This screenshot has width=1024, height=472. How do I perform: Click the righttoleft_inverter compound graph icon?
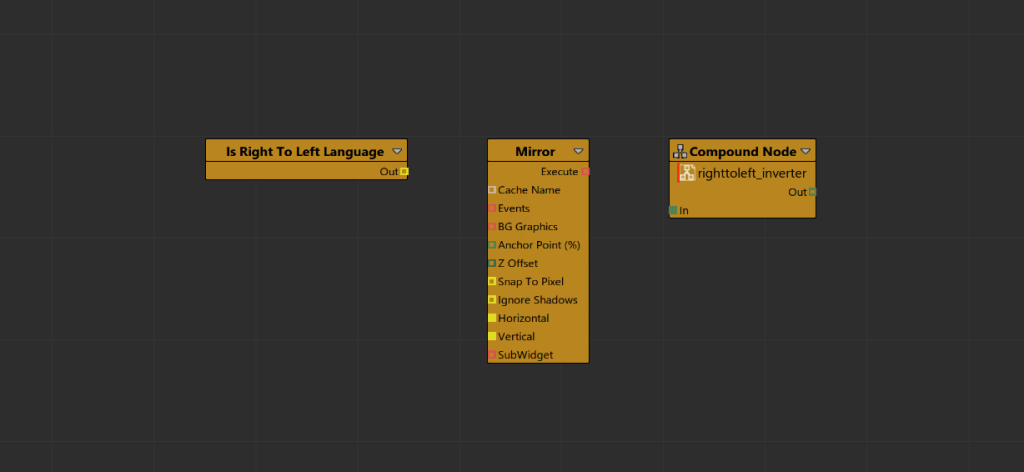686,173
